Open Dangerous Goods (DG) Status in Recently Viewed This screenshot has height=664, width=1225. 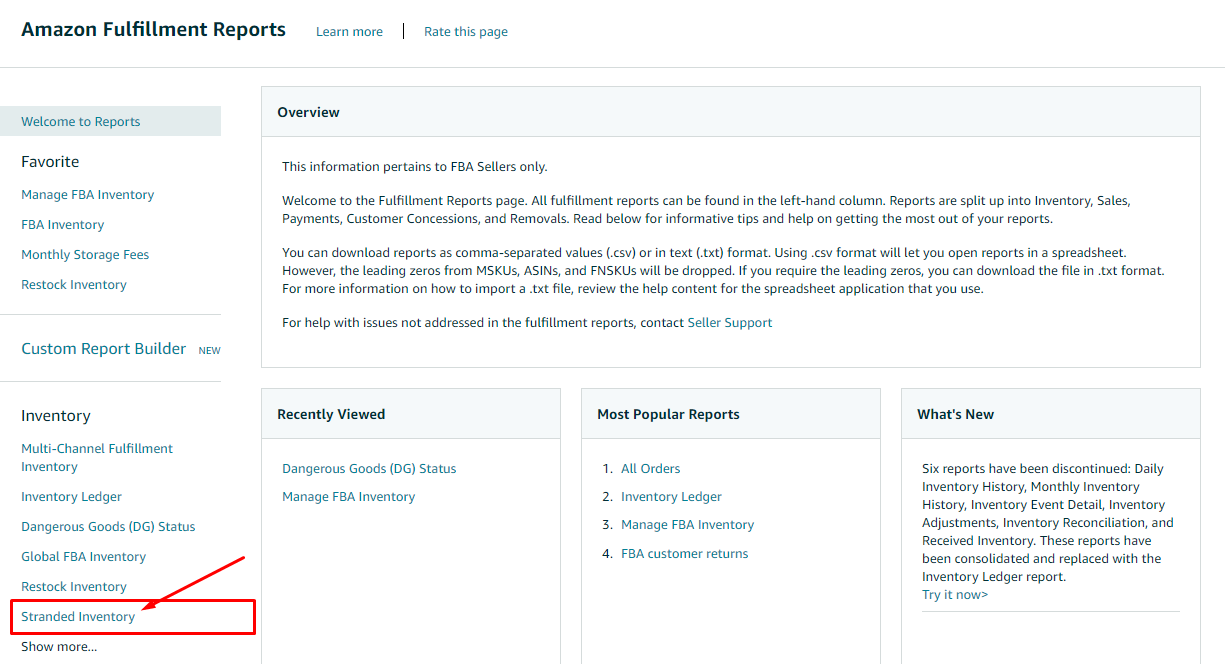369,469
